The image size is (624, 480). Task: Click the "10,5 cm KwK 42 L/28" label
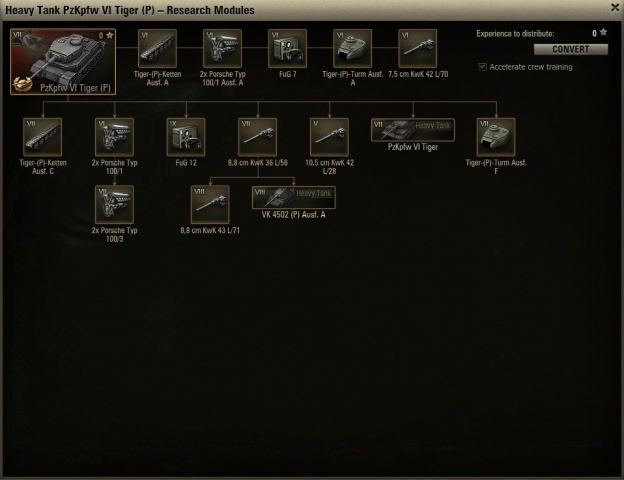pos(330,167)
